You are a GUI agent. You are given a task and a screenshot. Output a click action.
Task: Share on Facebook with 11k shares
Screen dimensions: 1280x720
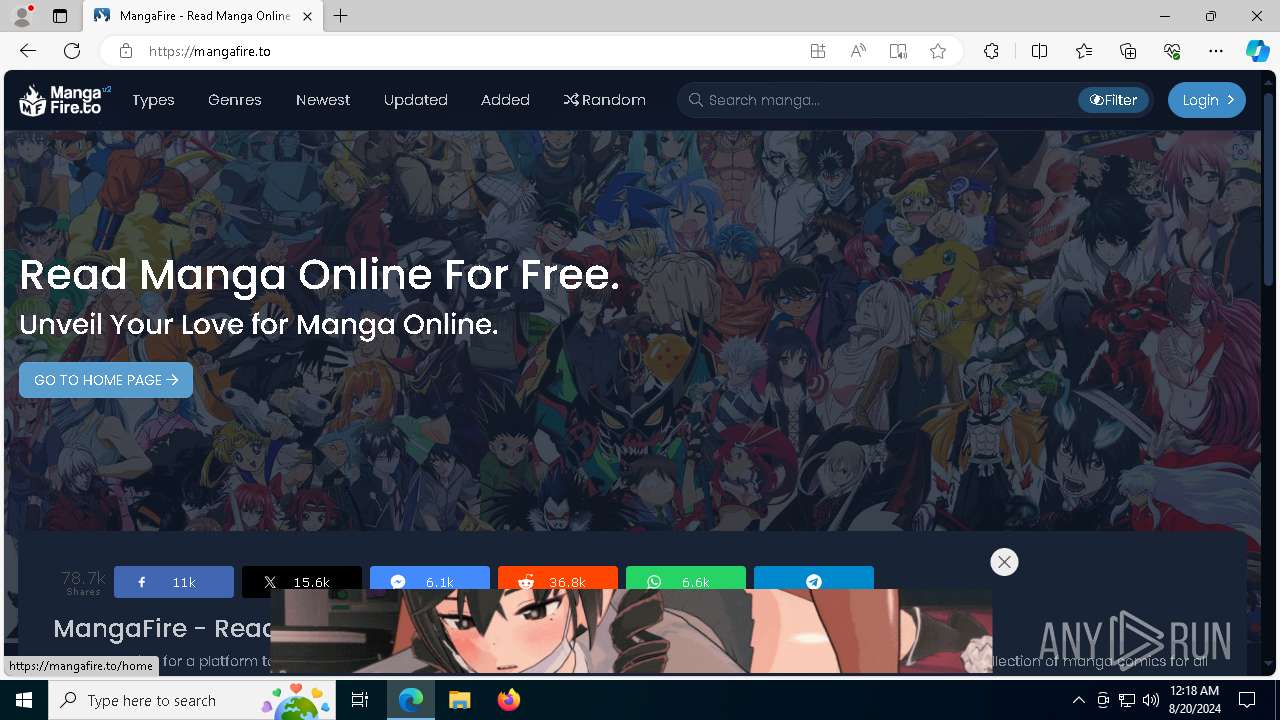(x=174, y=582)
